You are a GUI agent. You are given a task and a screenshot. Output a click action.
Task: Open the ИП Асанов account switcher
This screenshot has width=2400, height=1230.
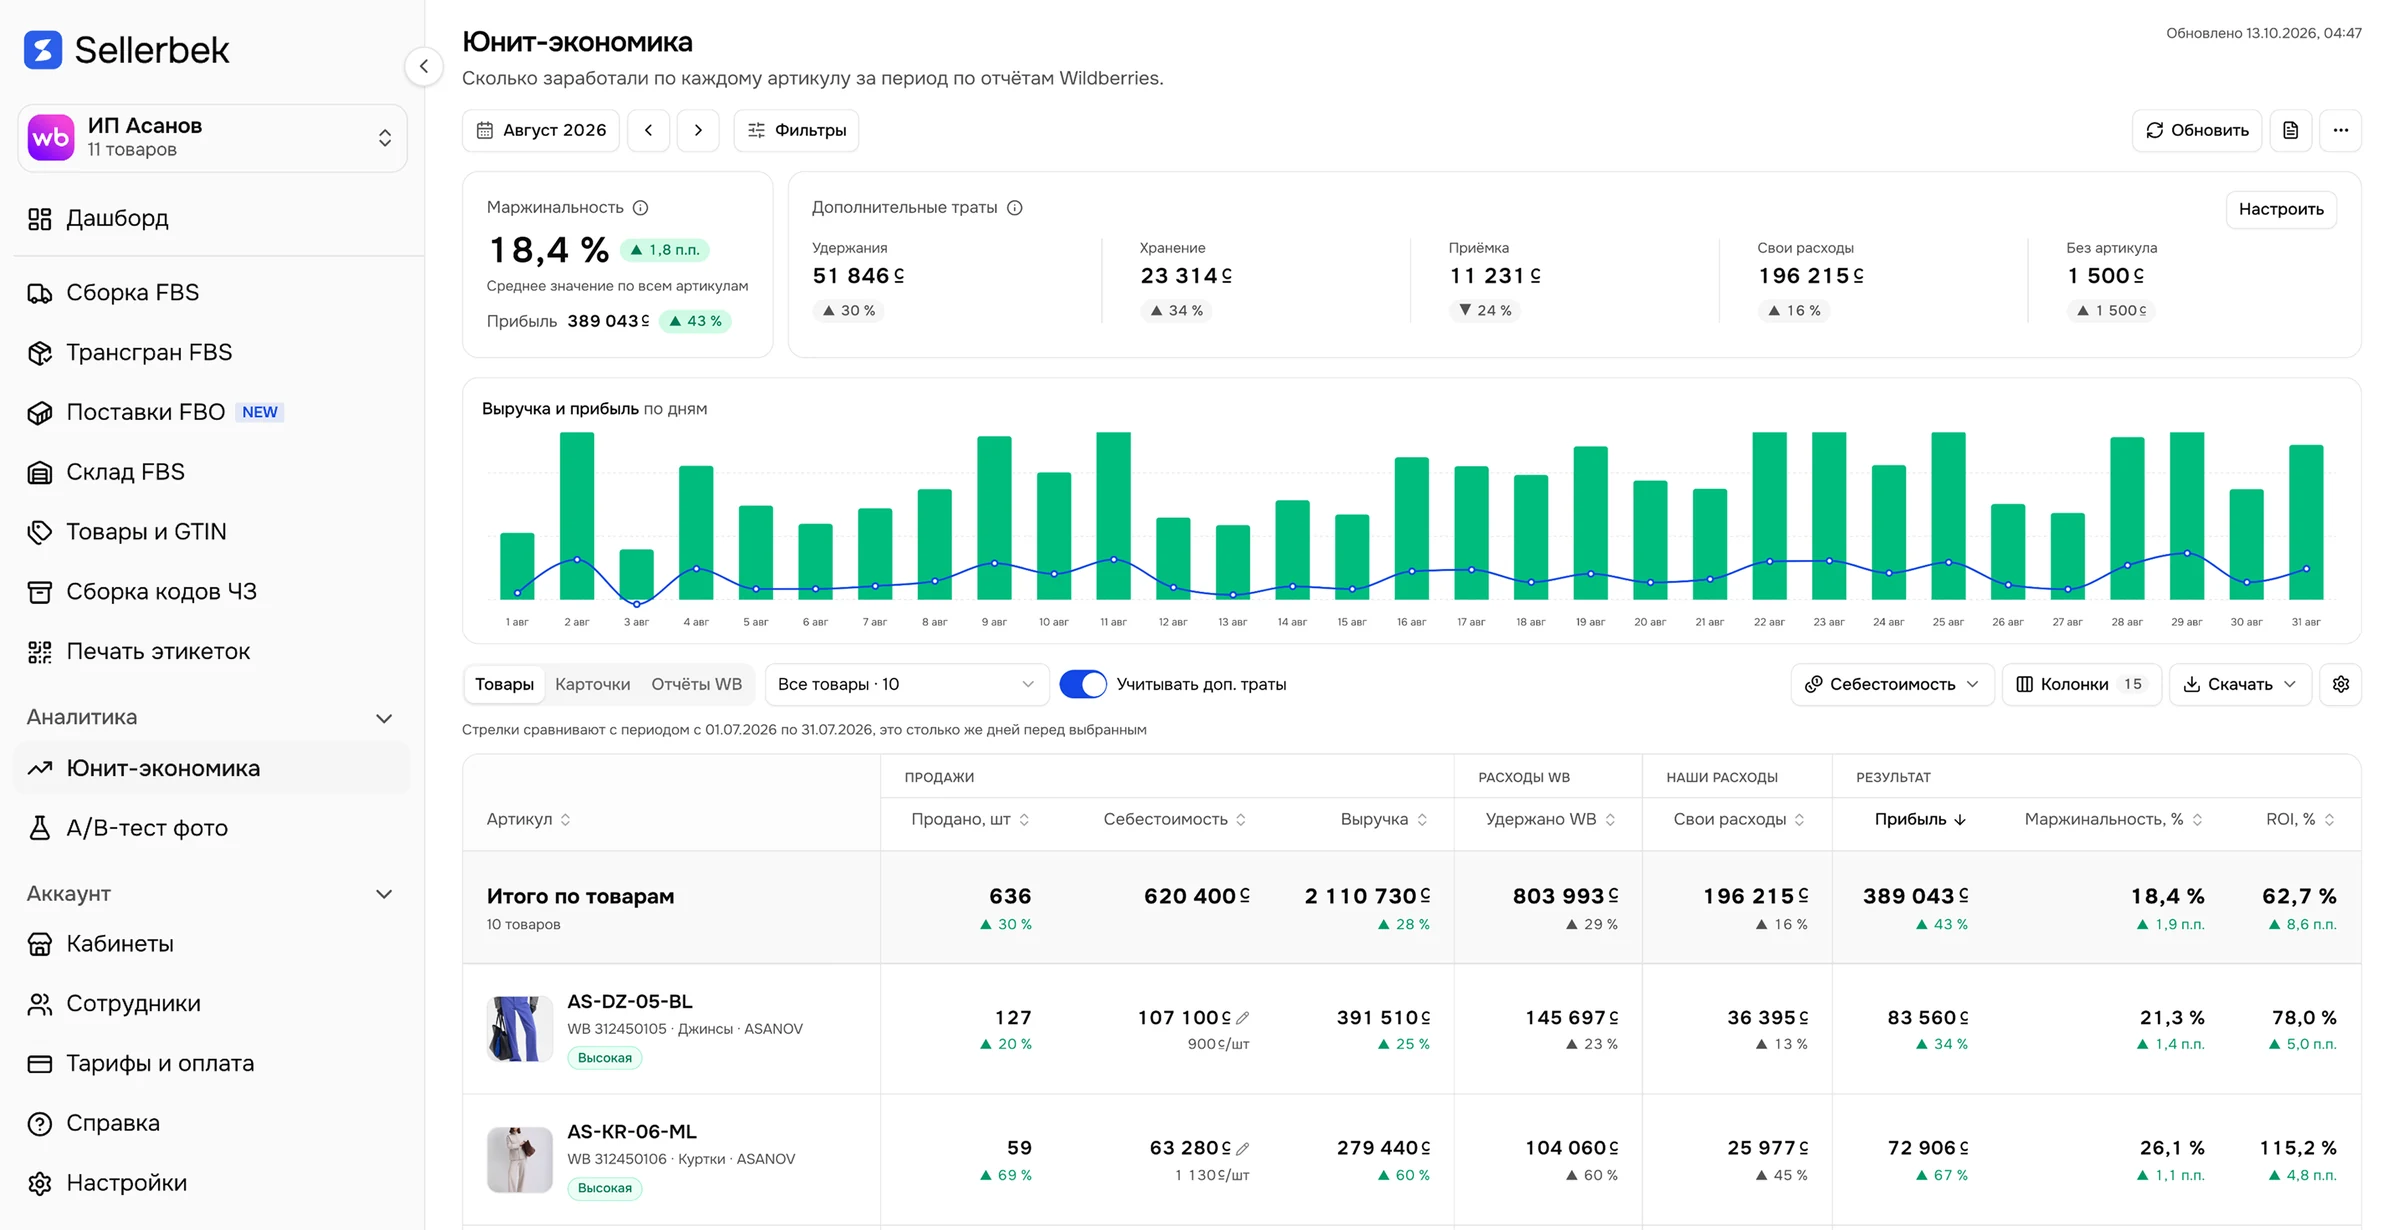(x=212, y=138)
